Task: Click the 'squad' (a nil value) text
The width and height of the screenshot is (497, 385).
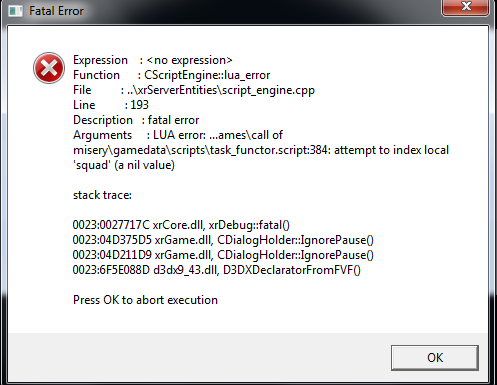Action: point(124,165)
